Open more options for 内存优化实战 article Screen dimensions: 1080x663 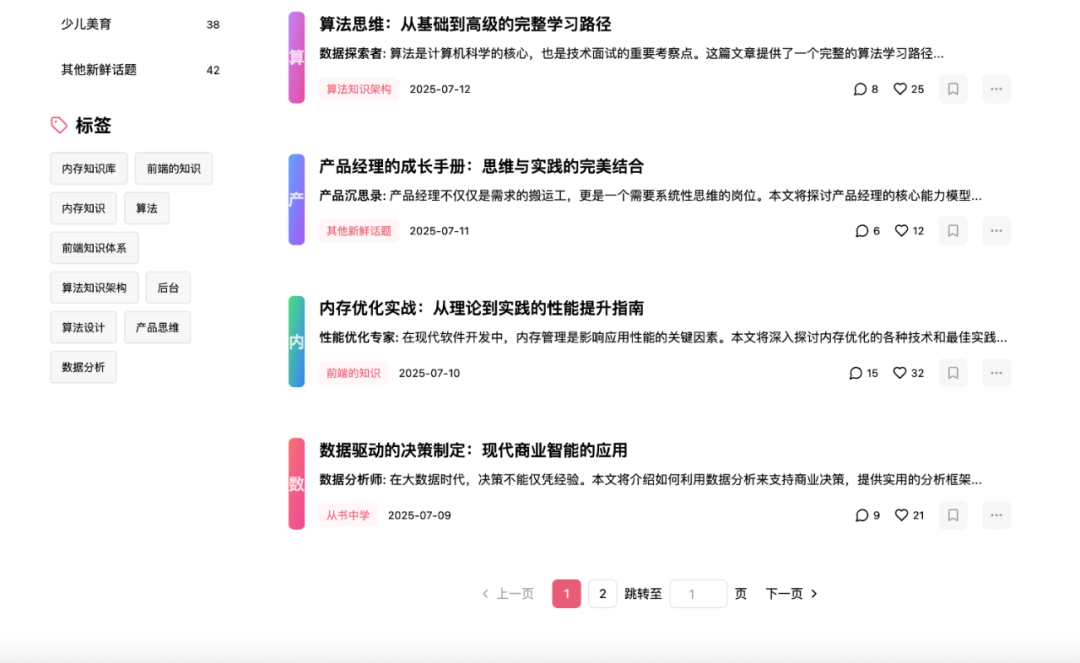pos(996,373)
